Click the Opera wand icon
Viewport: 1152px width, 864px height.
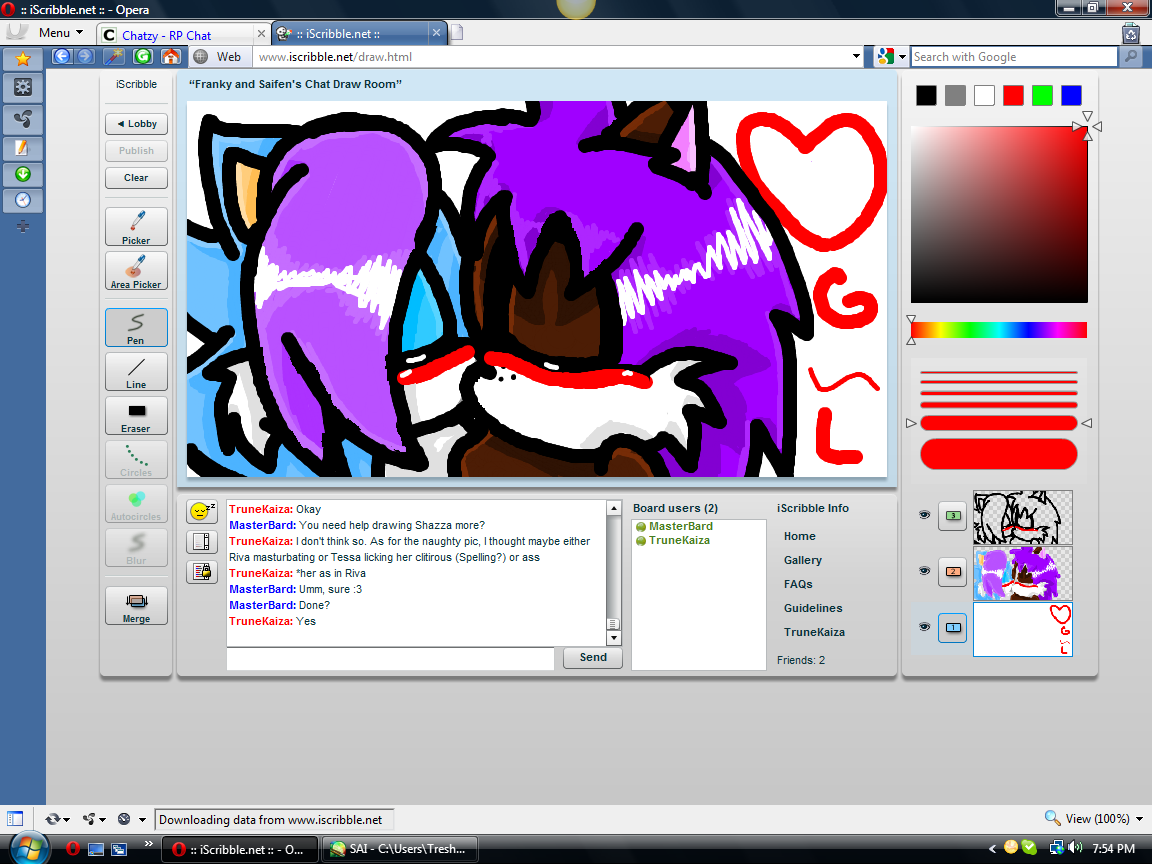coord(113,57)
